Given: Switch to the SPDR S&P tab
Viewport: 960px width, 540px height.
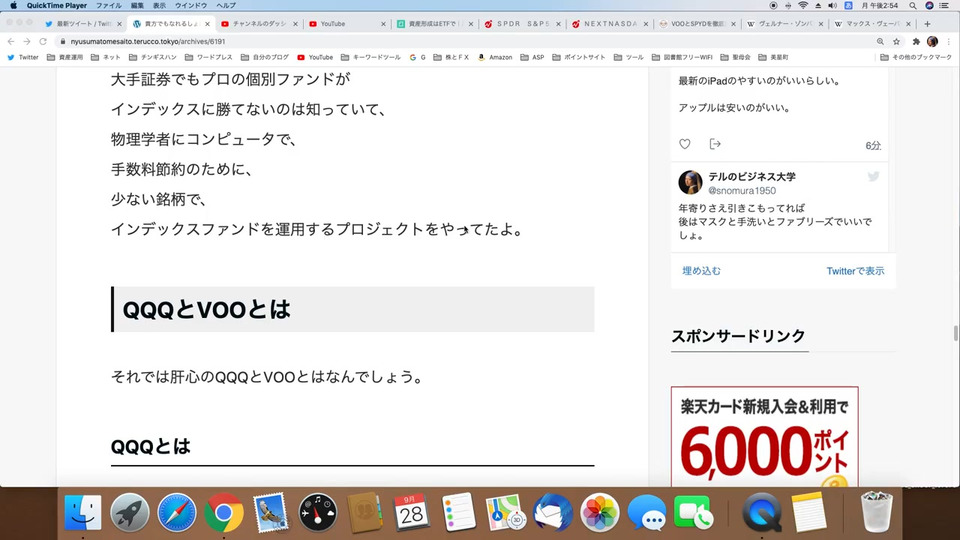Looking at the screenshot, I should (x=522, y=24).
